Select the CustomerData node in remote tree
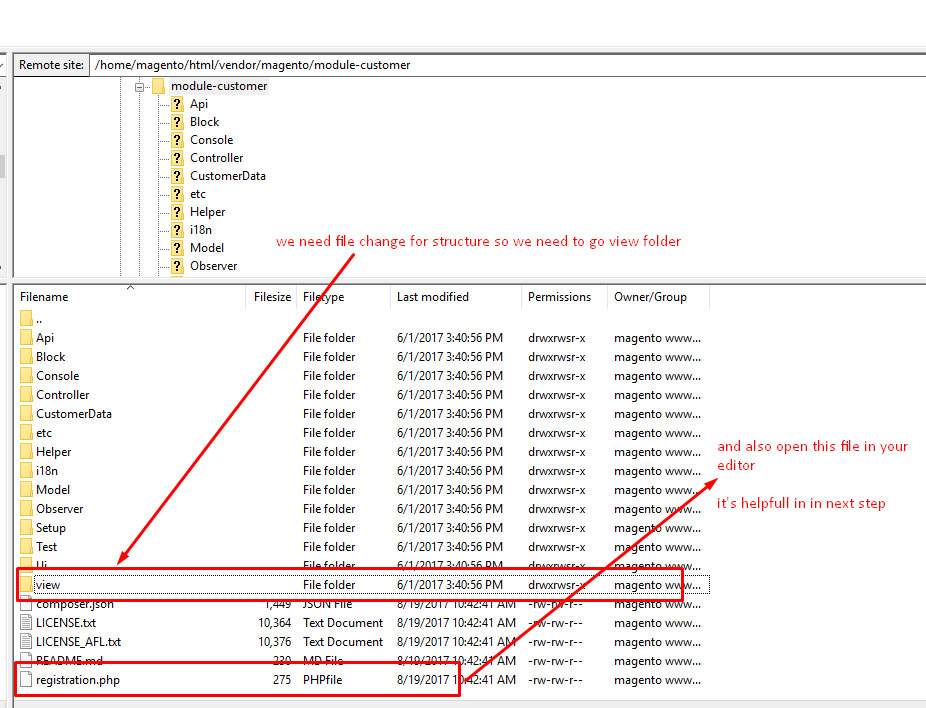 (x=228, y=177)
